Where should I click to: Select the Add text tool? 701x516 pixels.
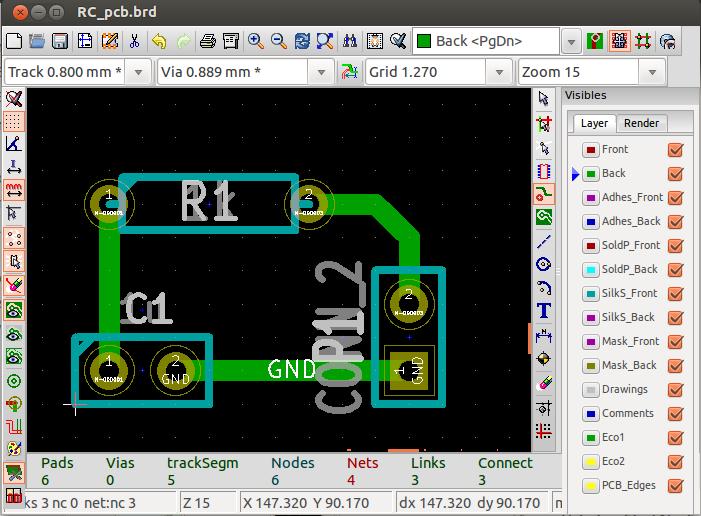tap(544, 311)
